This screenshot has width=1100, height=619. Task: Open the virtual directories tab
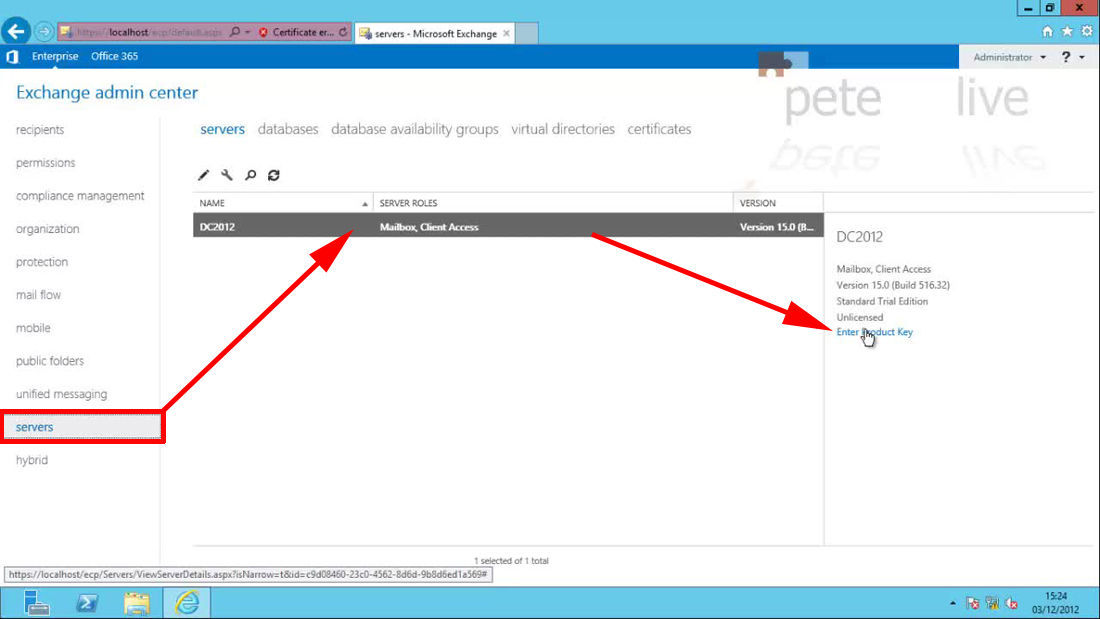(x=563, y=129)
